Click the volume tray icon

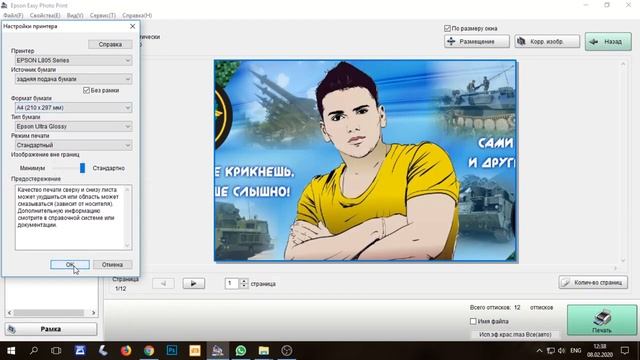562,351
